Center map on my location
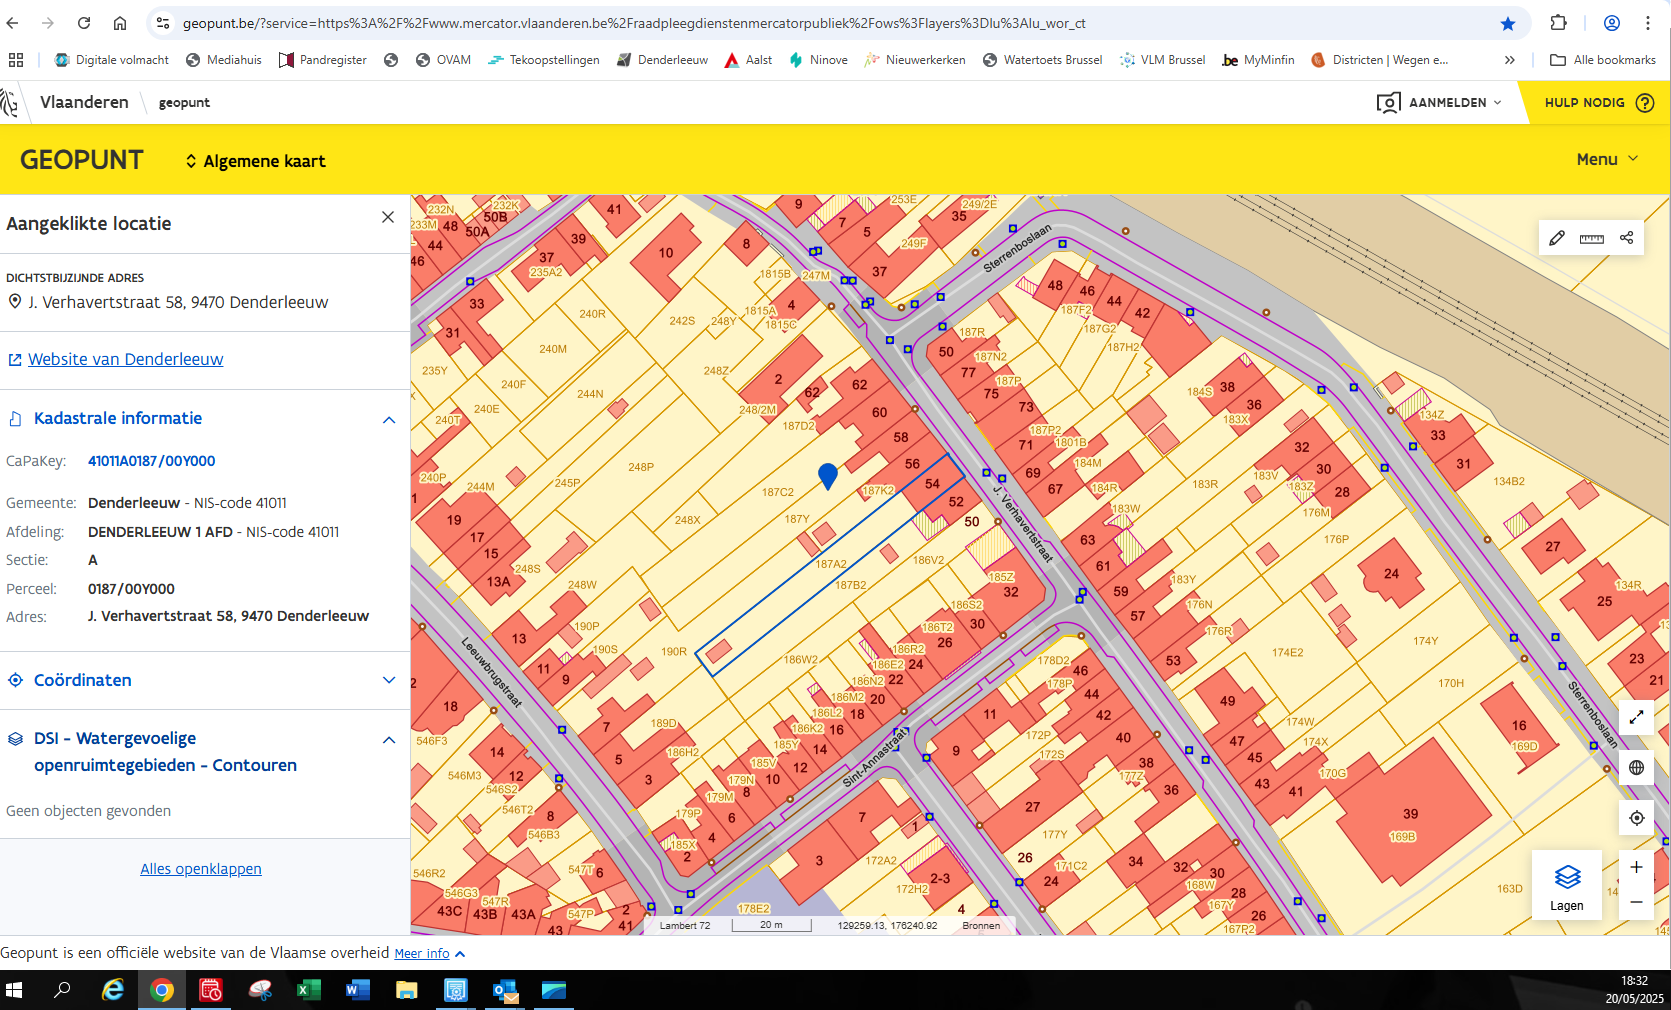1671x1010 pixels. click(x=1636, y=818)
